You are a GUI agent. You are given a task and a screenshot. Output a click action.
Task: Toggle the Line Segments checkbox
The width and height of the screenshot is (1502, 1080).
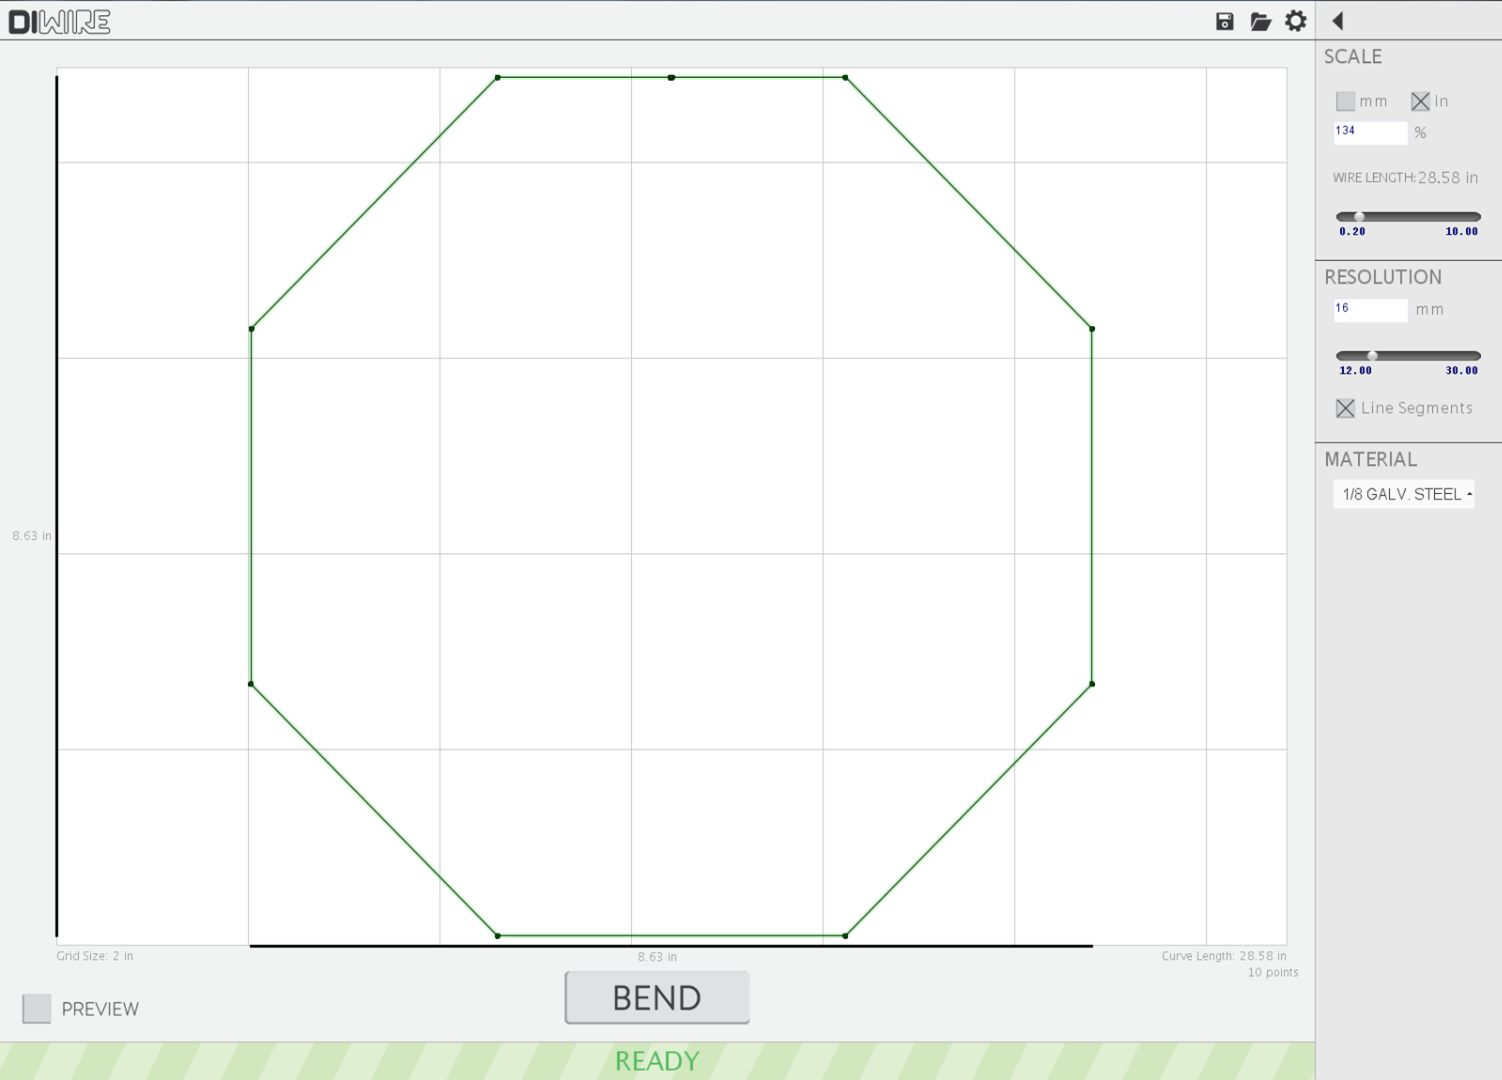1345,408
